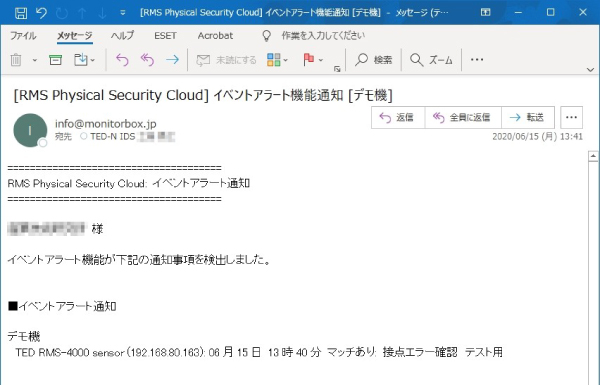Switch to the Acrobat ribbon tab

[x=215, y=36]
